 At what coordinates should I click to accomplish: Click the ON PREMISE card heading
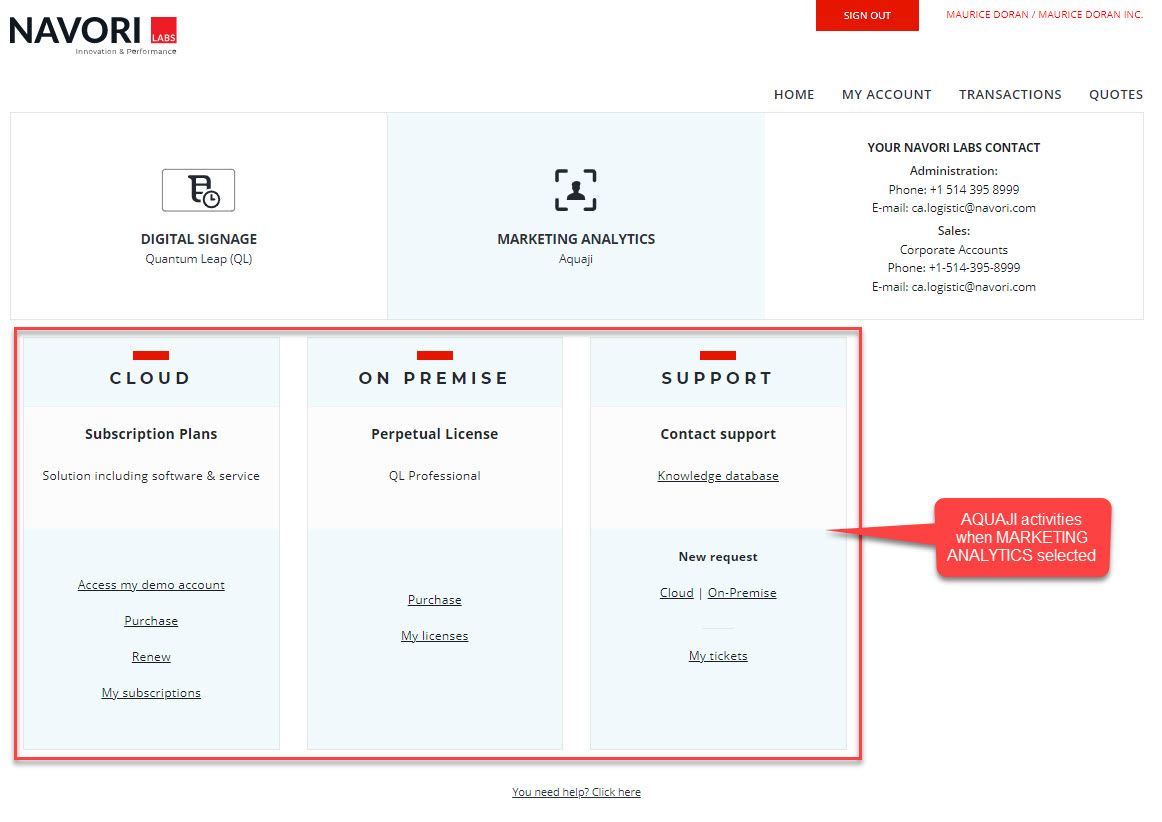coord(434,378)
